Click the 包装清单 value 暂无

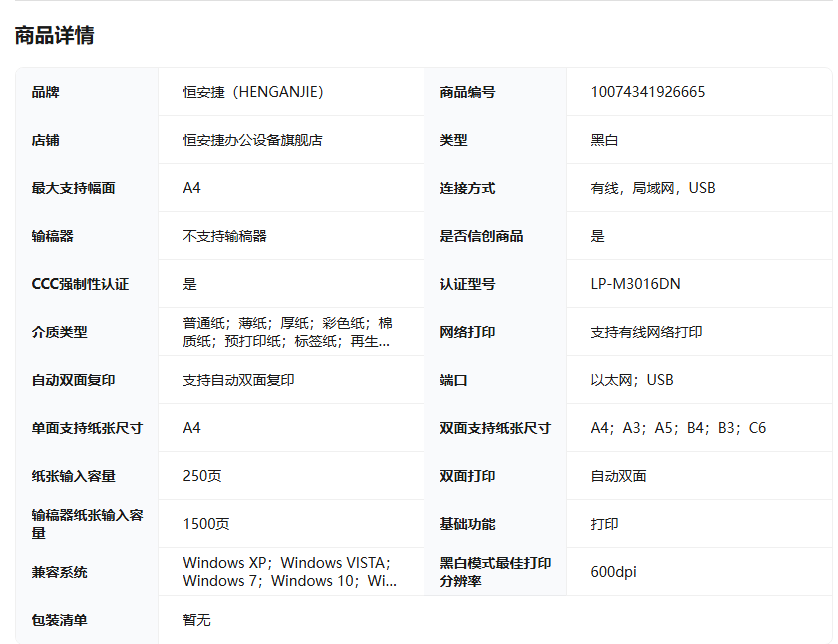click(x=197, y=620)
